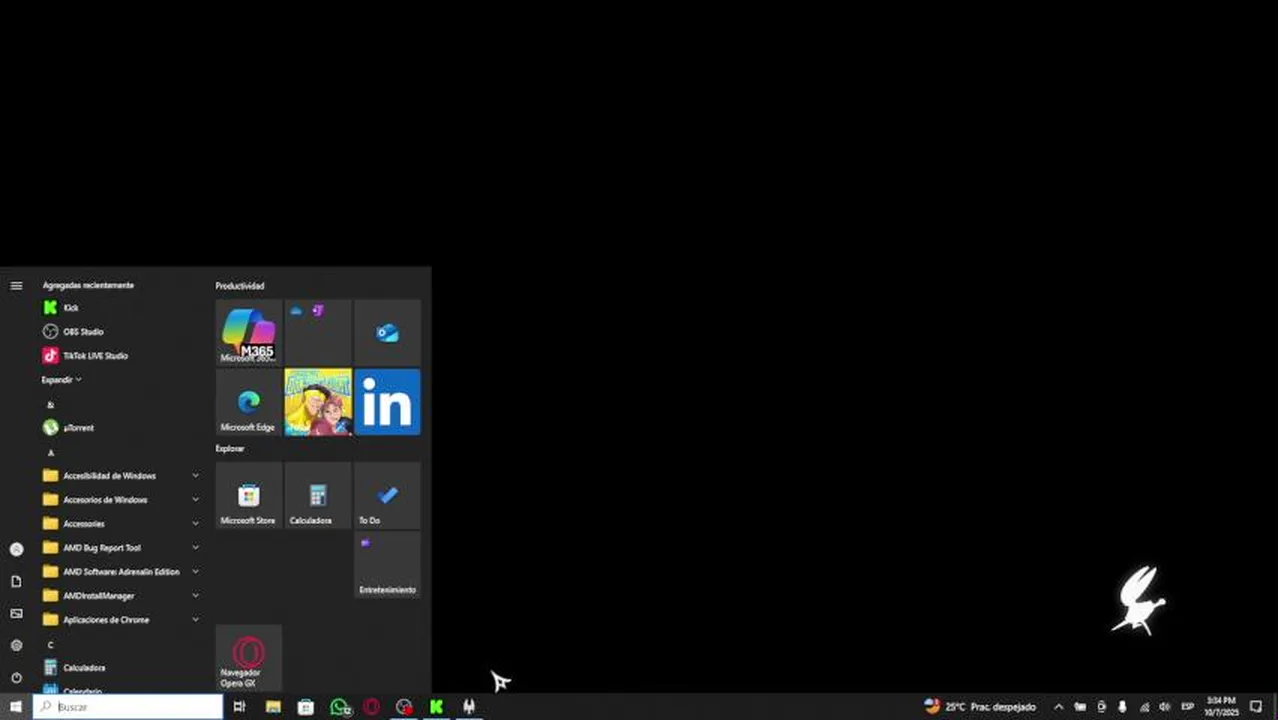Screen dimensions: 1278x720
Task: Click the '&' letter group header
Action: click(50, 405)
